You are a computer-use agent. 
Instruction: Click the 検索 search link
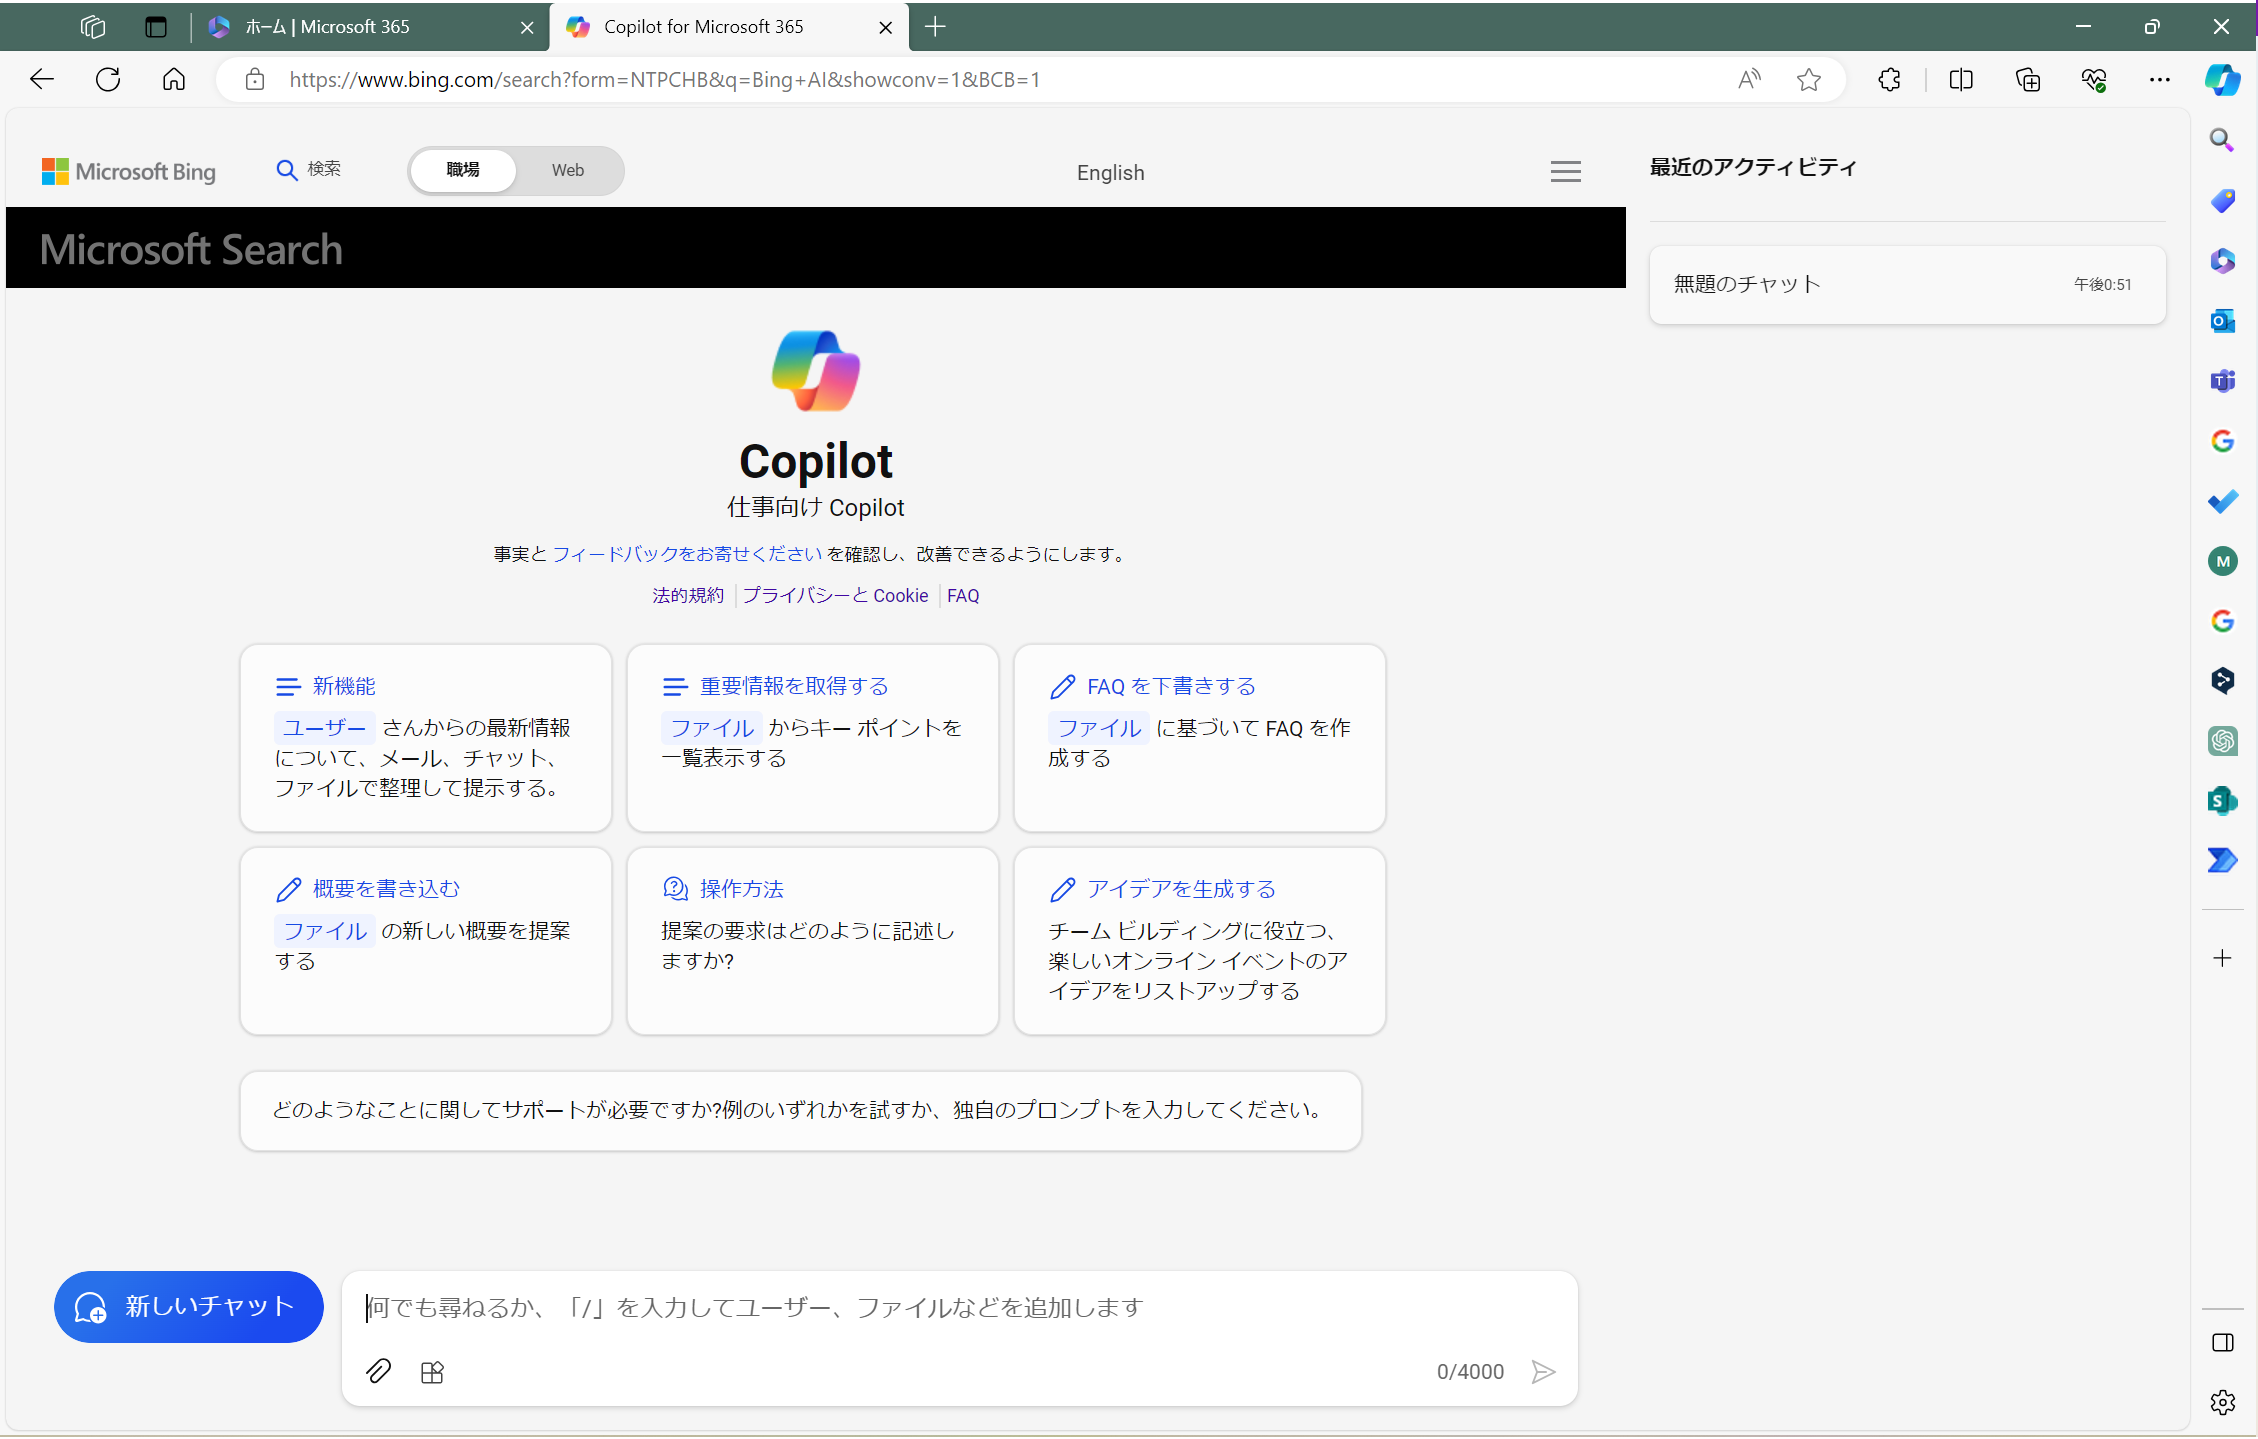pyautogui.click(x=309, y=169)
